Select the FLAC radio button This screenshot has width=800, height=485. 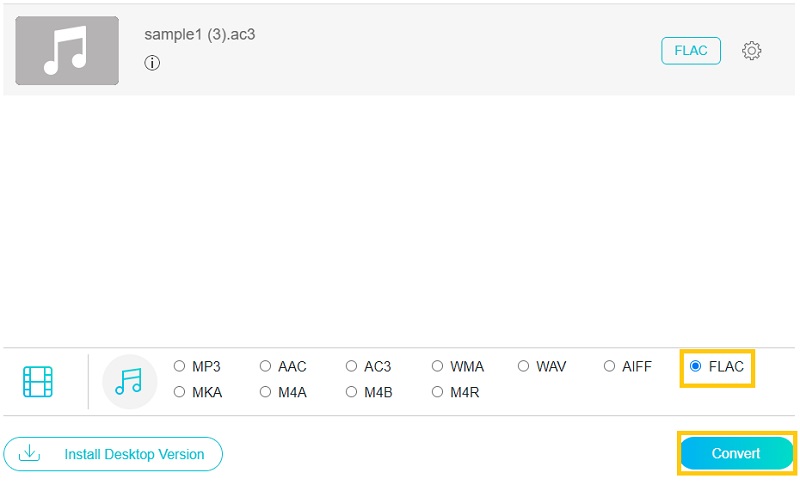[x=696, y=367]
